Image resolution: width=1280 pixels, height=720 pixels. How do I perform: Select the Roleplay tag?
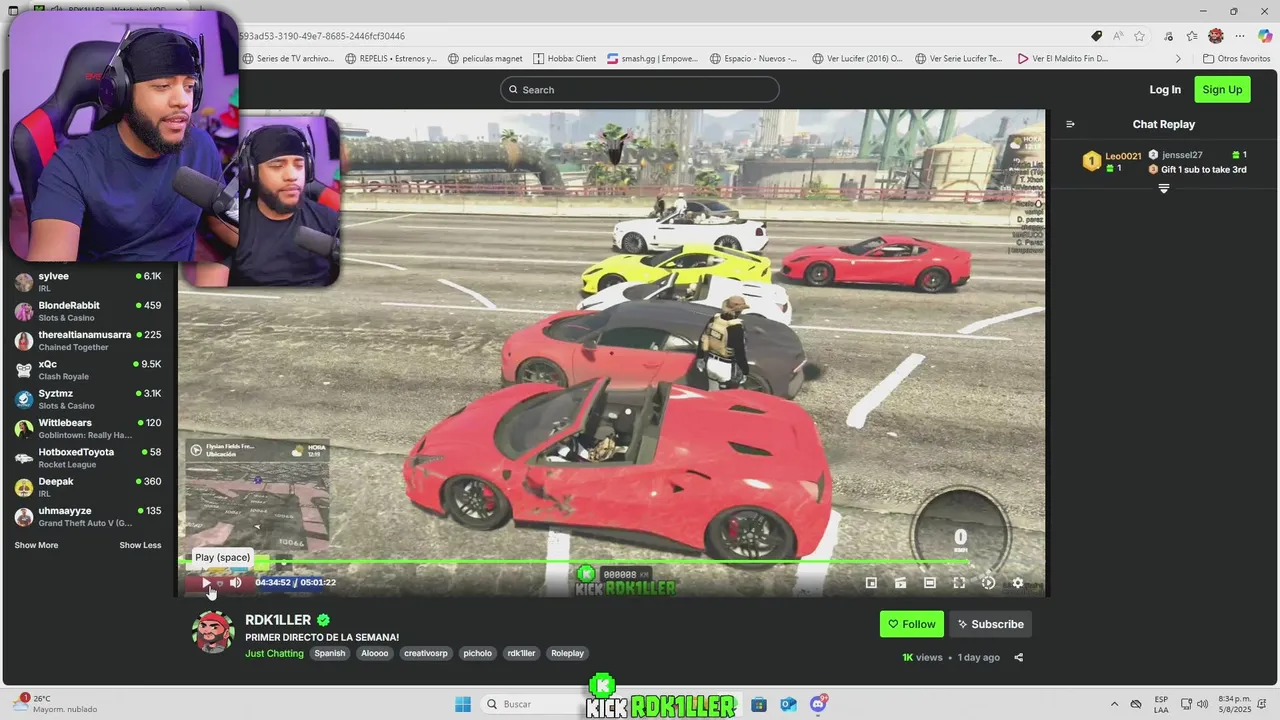pyautogui.click(x=567, y=653)
